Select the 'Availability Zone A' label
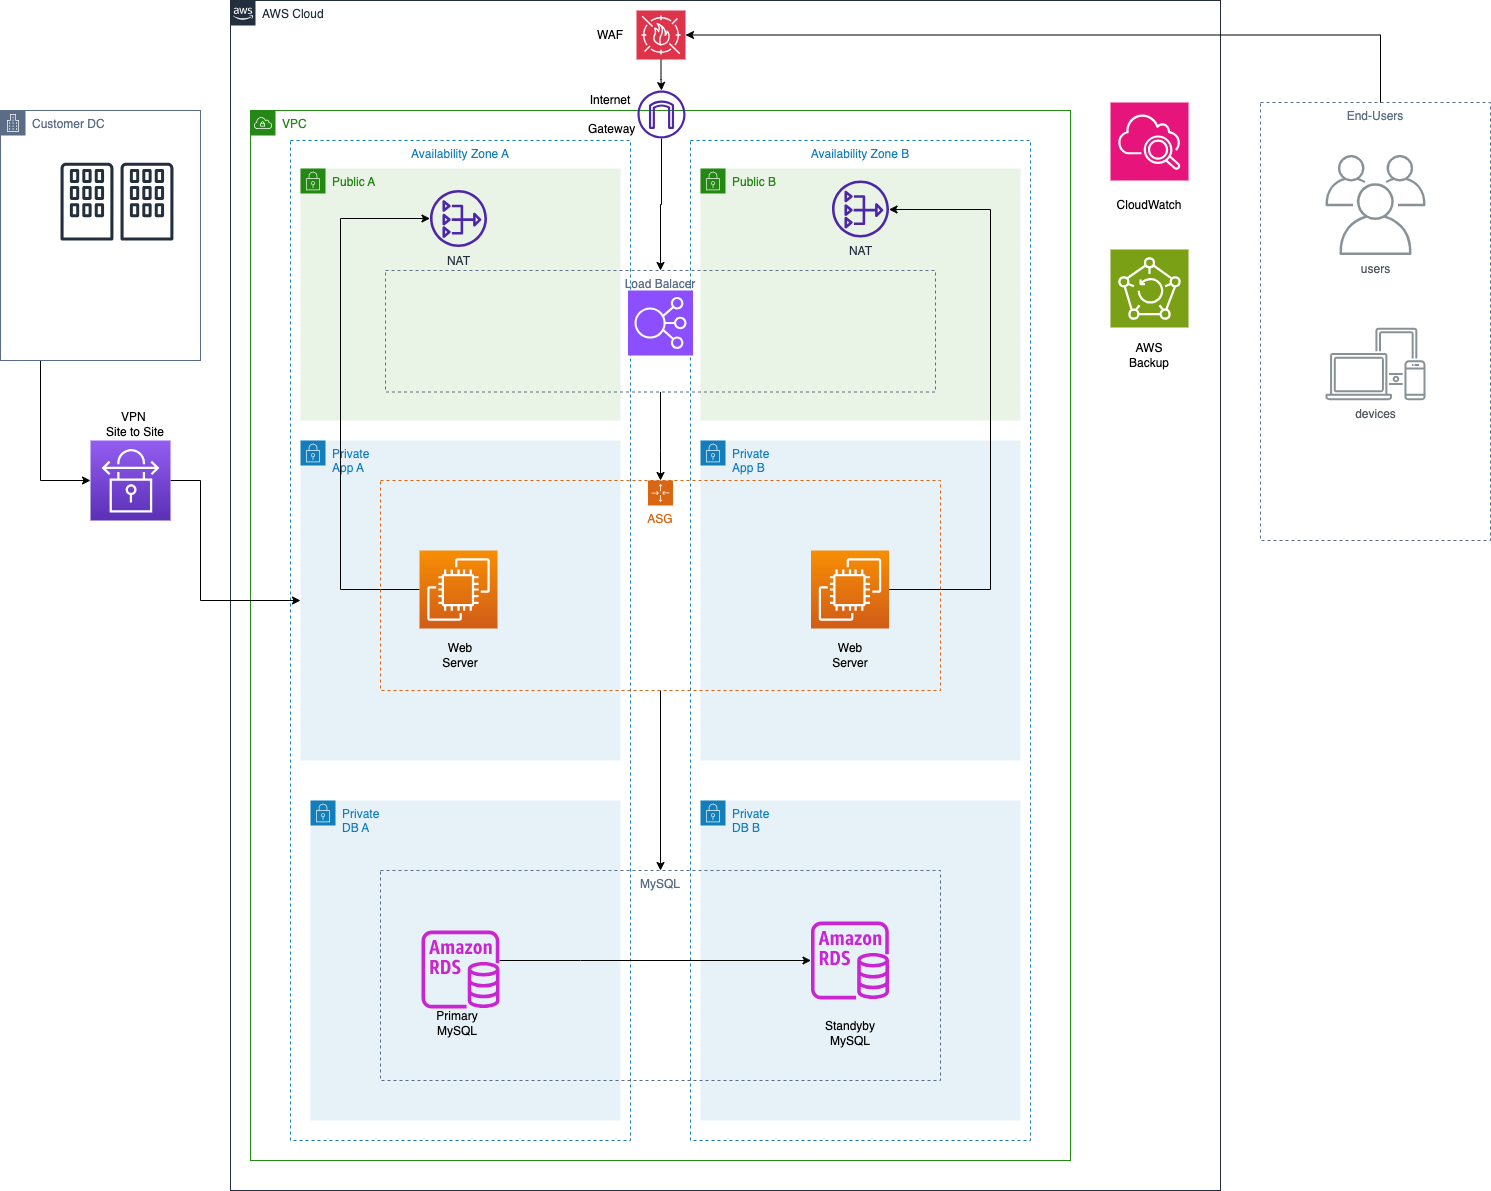The width and height of the screenshot is (1491, 1191). point(460,154)
